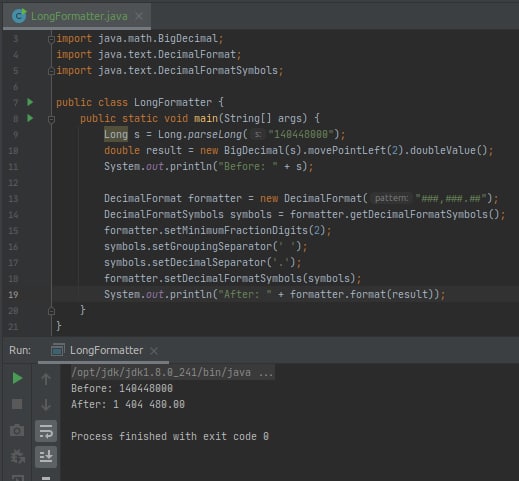This screenshot has height=481, width=519.
Task: Rerun LongFormatter in the Run panel
Action: (x=17, y=378)
